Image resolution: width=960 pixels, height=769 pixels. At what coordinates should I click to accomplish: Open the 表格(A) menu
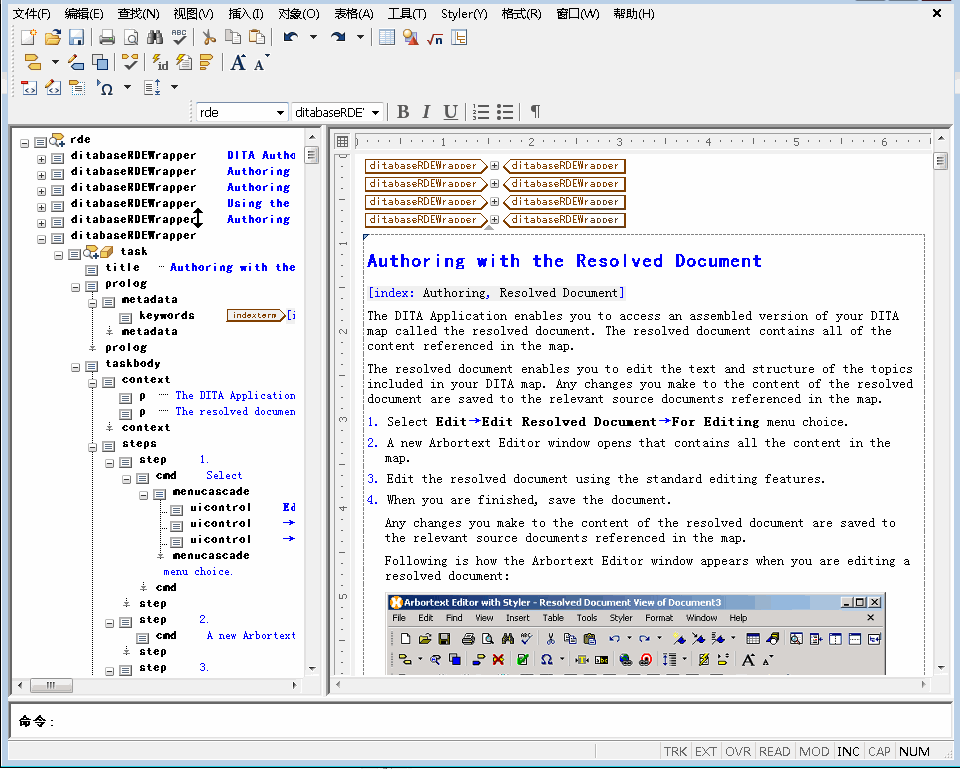point(354,13)
